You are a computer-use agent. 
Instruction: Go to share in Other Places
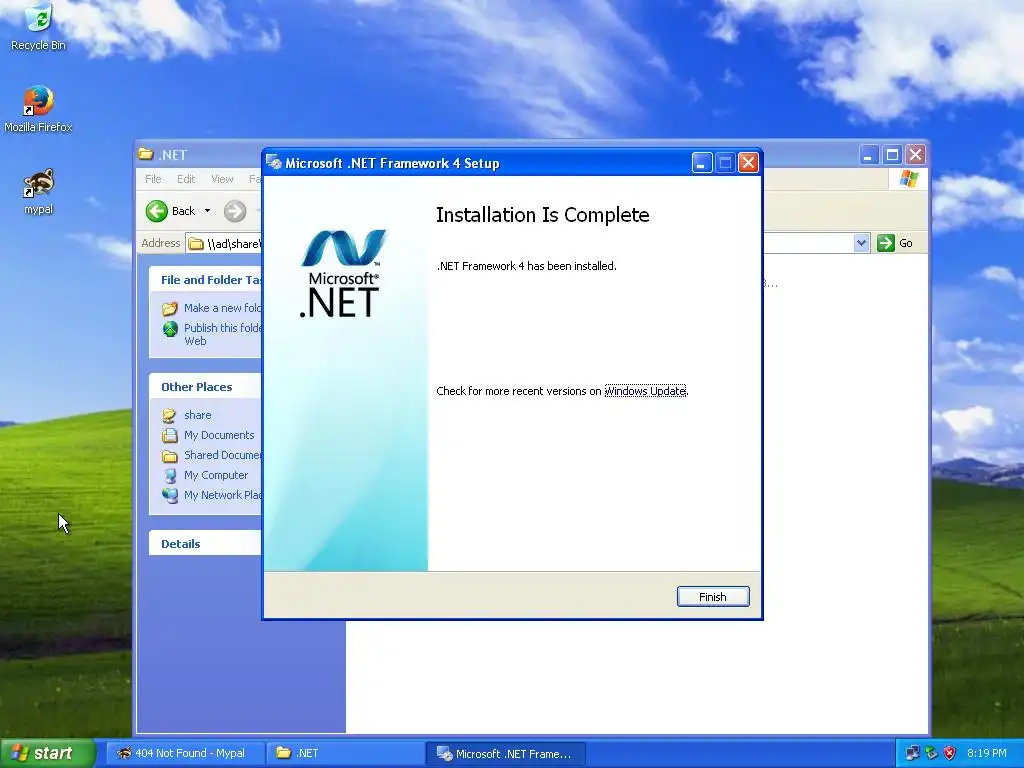pos(197,415)
